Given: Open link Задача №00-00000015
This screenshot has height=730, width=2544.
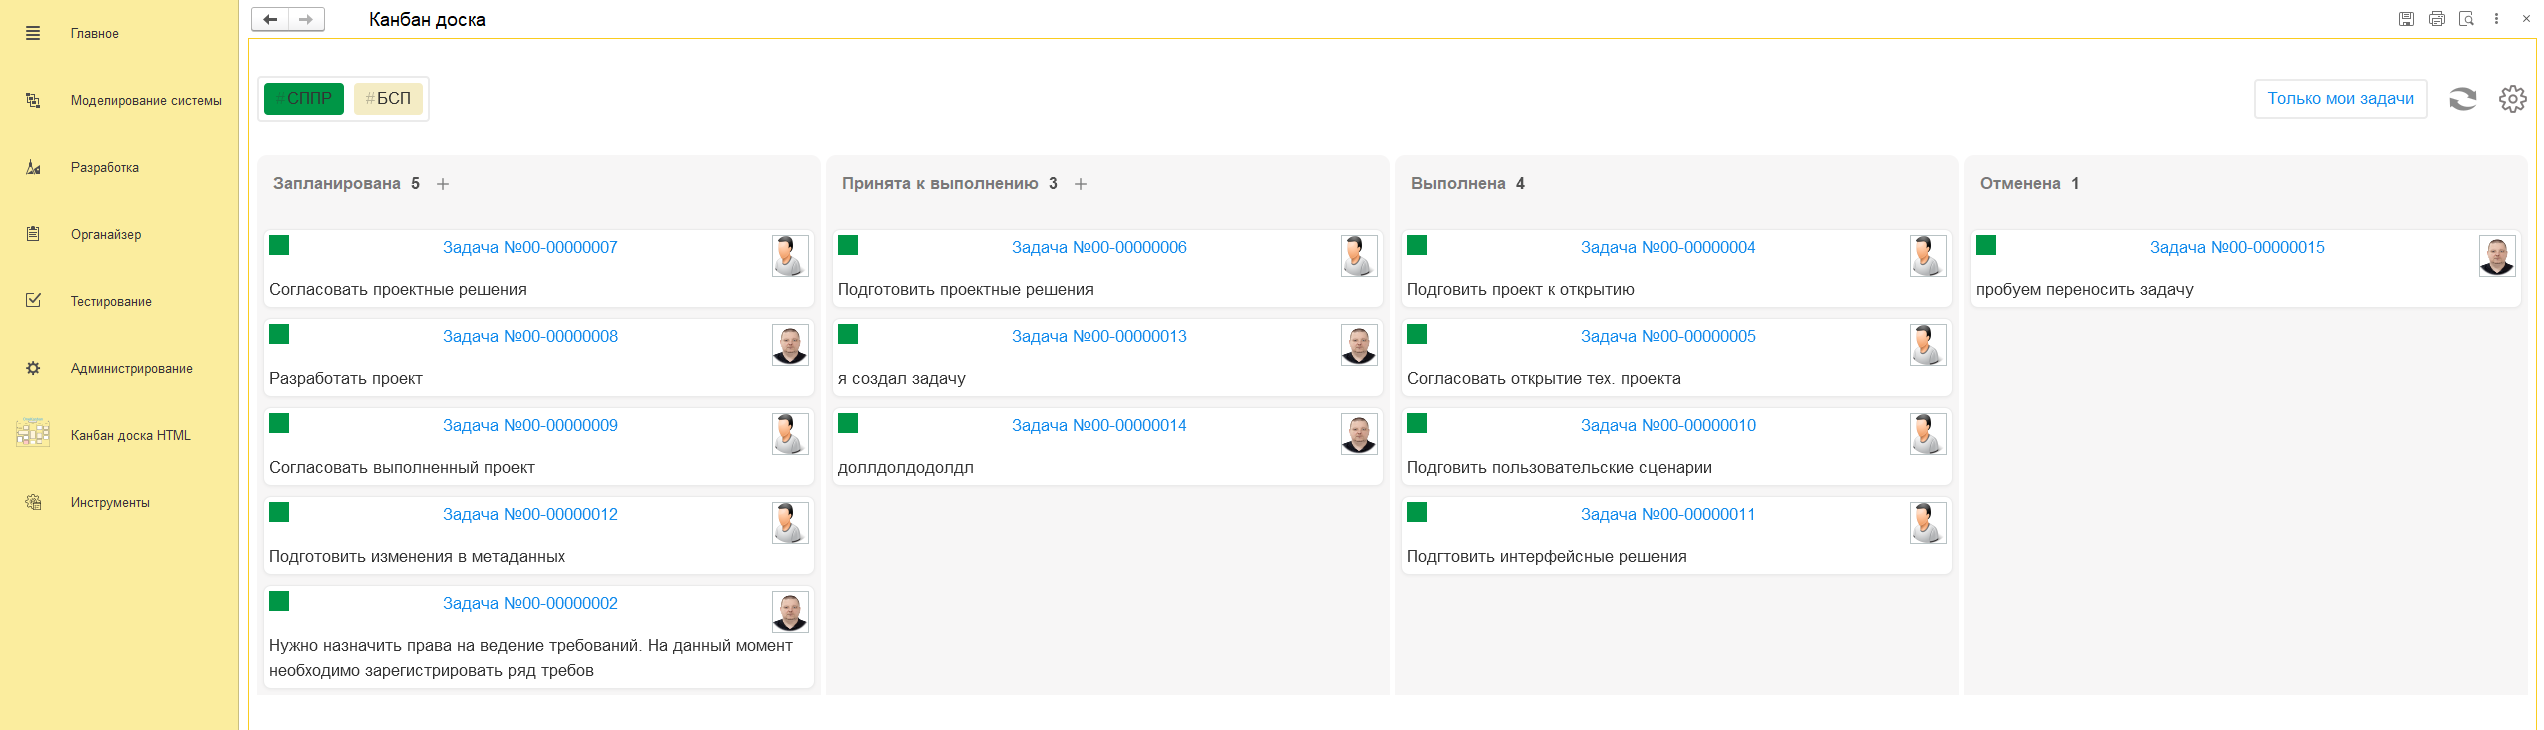Looking at the screenshot, I should (x=2236, y=247).
